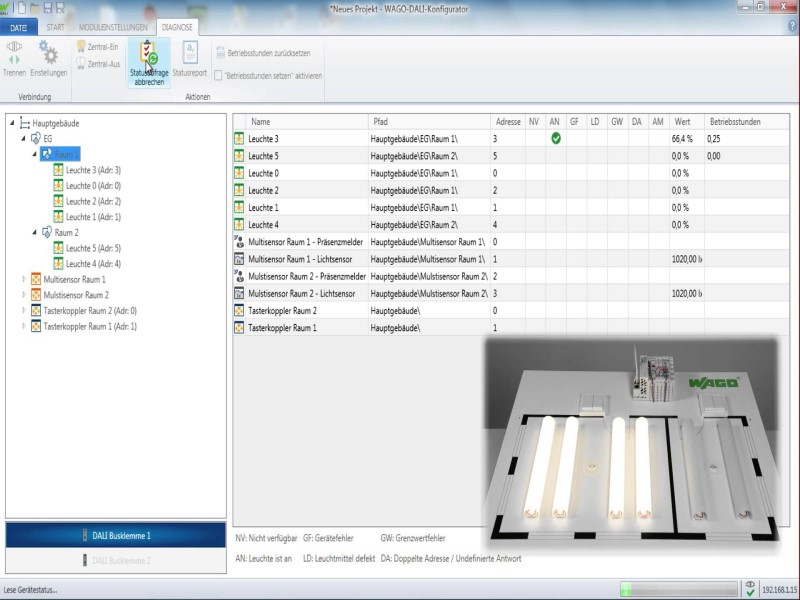Viewport: 800px width, 600px height.
Task: Click the EG floor icon in tree
Action: 36,138
